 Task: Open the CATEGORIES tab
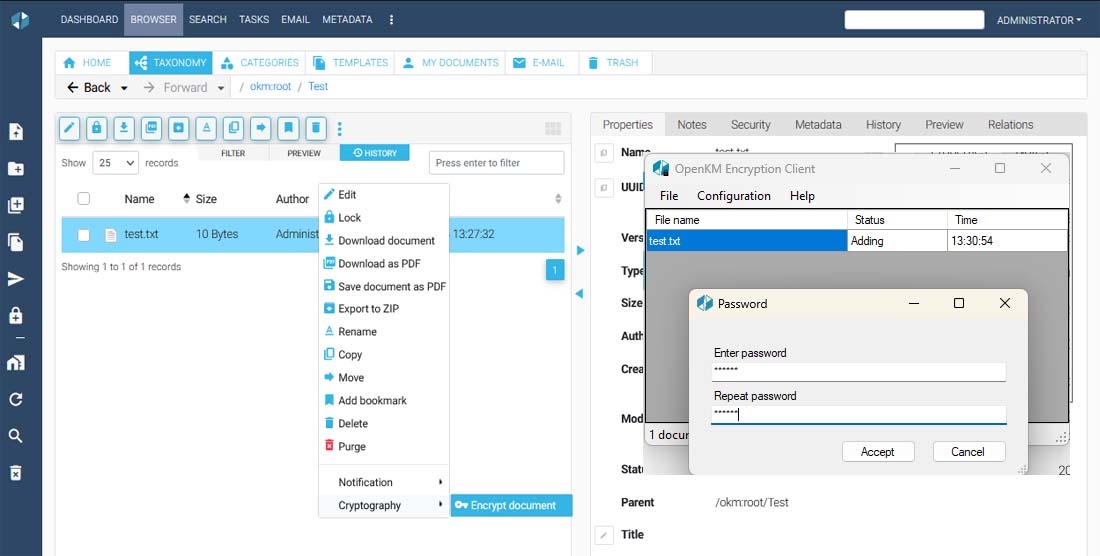260,62
